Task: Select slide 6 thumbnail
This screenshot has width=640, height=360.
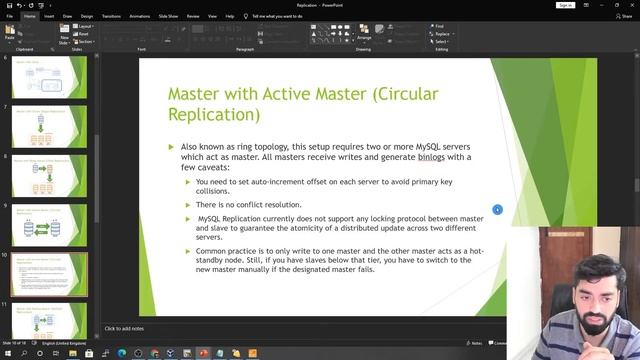Action: [49, 77]
